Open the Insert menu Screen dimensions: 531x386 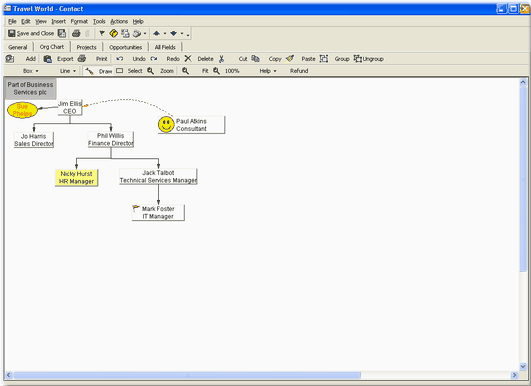pyautogui.click(x=59, y=22)
